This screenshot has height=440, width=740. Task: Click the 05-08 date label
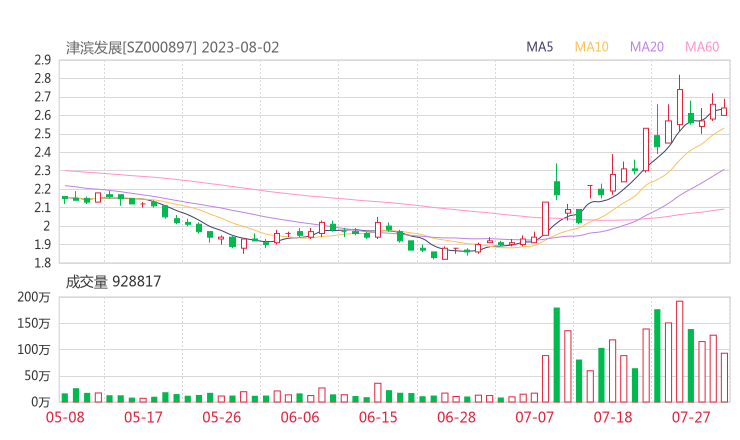(65, 417)
